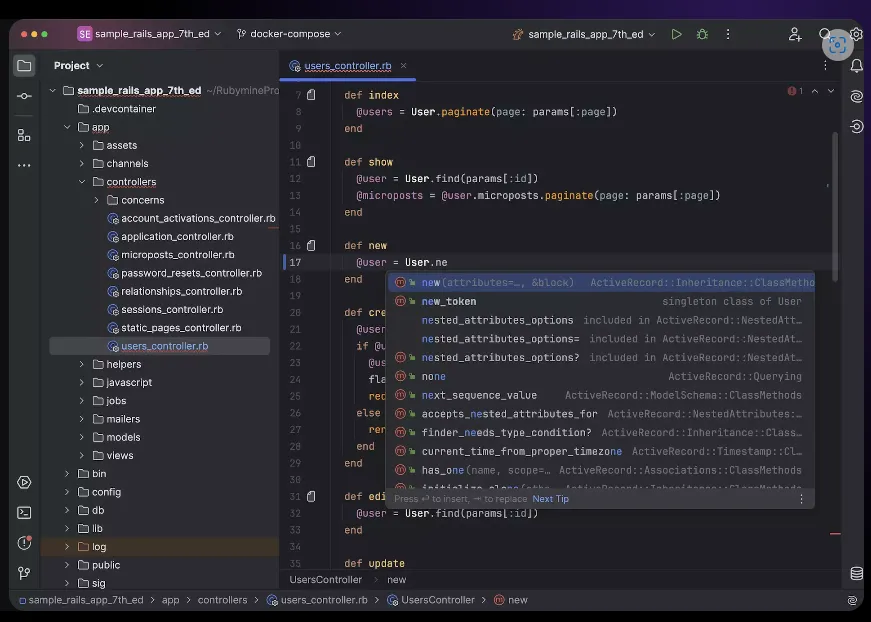This screenshot has width=871, height=622.
Task: Open the Terminal tool window icon
Action: (24, 512)
